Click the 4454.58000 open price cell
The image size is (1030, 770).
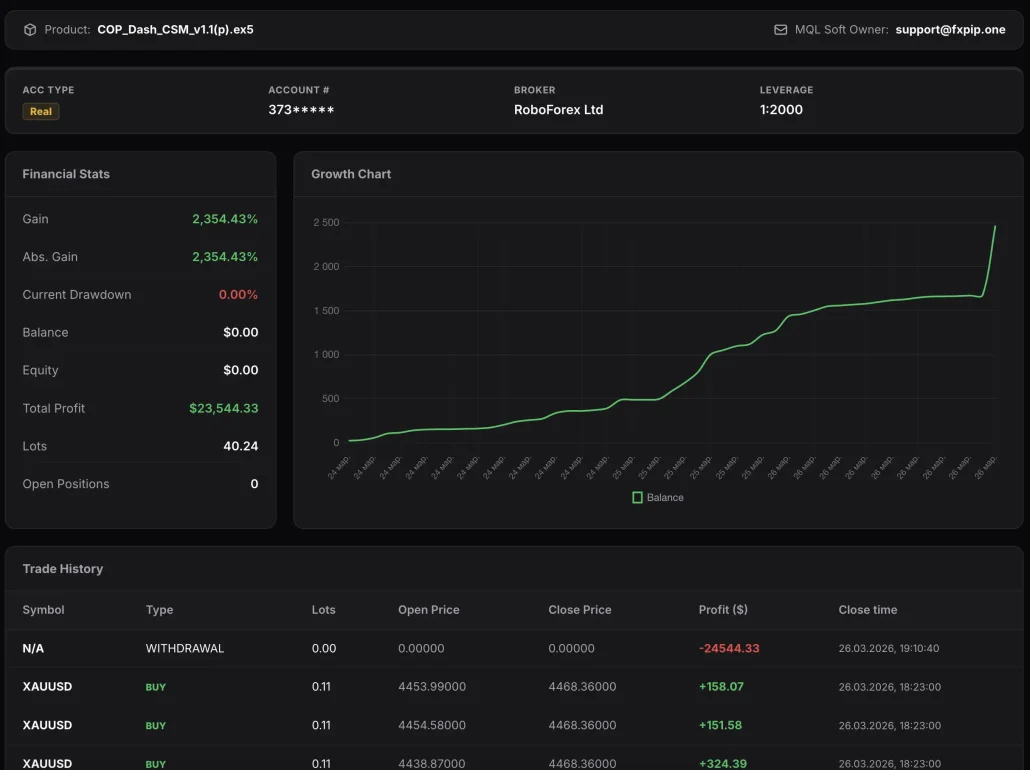click(x=432, y=725)
